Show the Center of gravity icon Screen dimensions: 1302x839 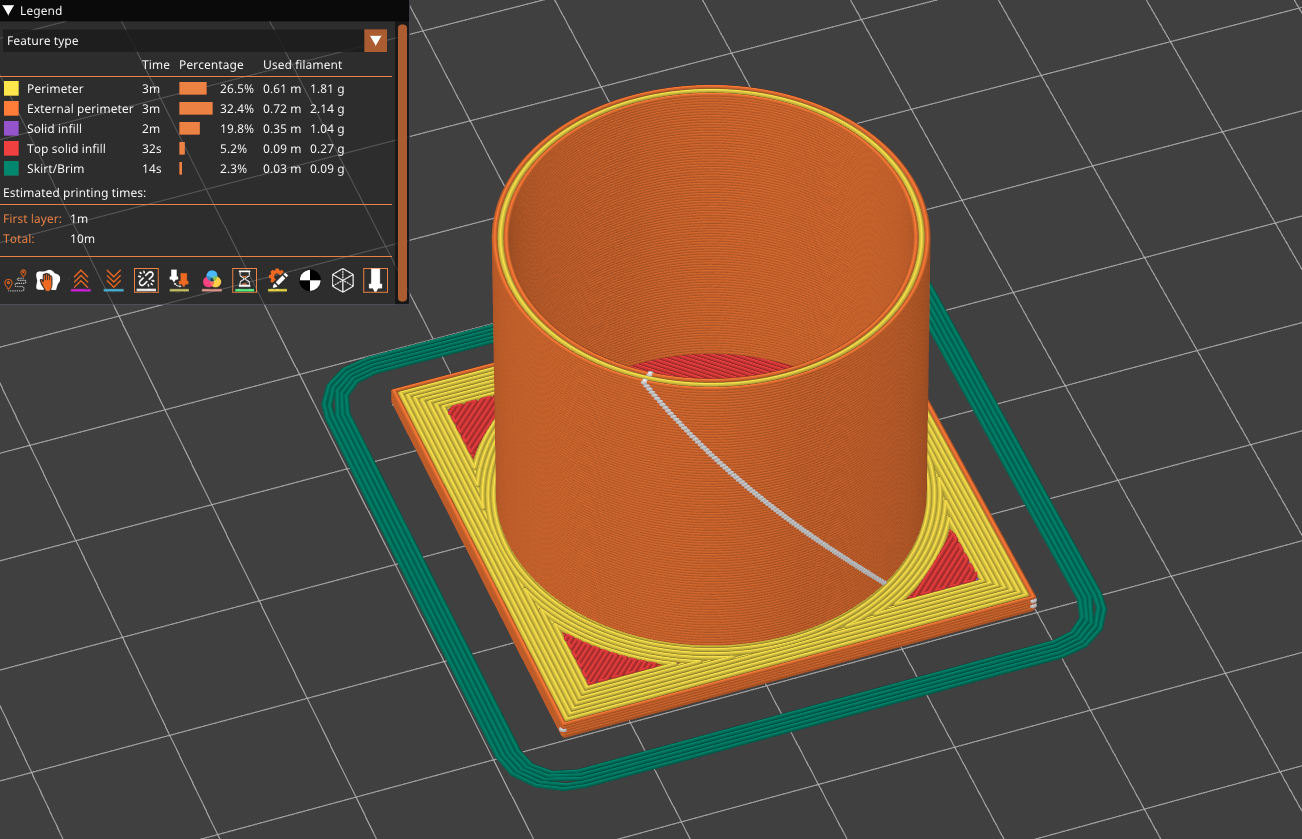point(310,281)
